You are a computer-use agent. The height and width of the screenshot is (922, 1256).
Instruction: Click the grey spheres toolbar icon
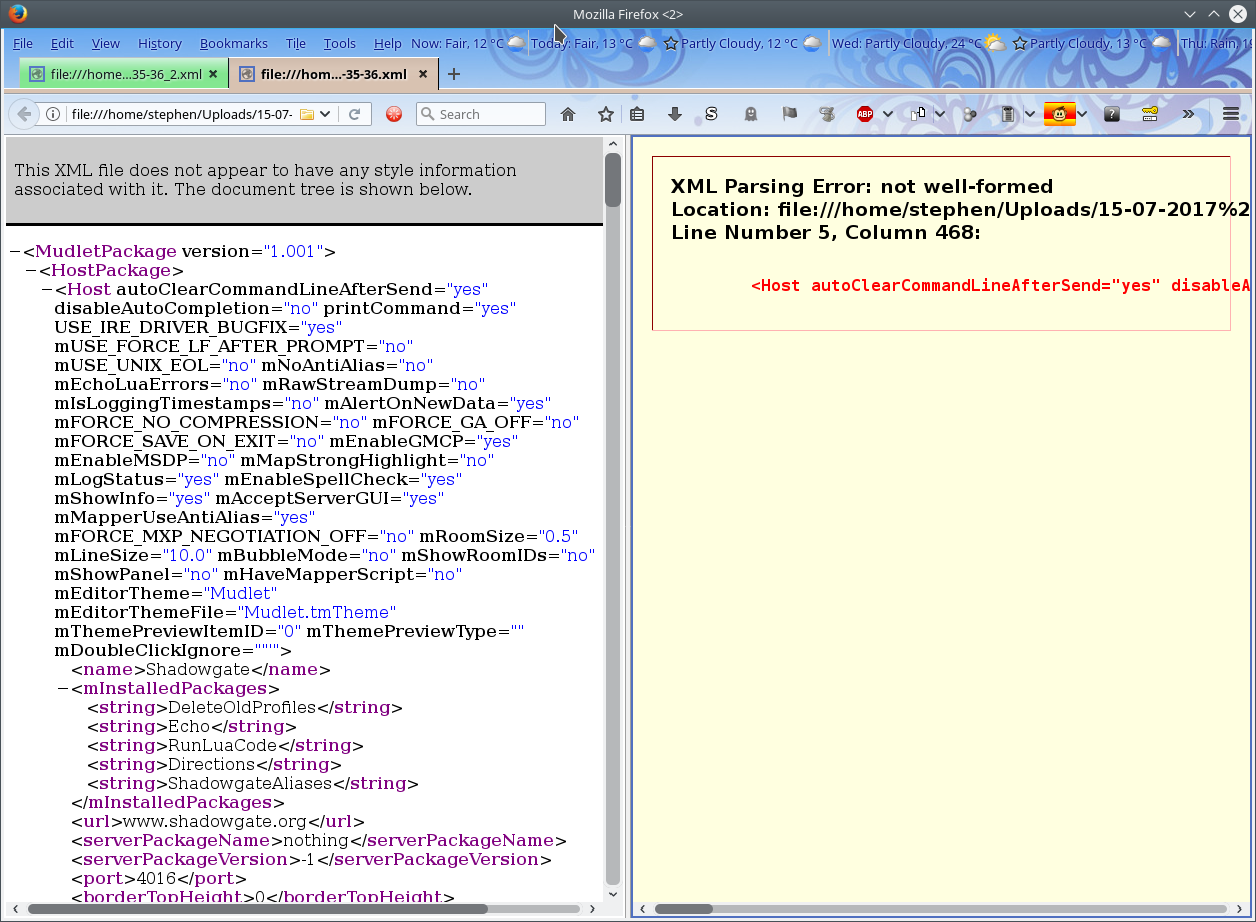(x=969, y=114)
